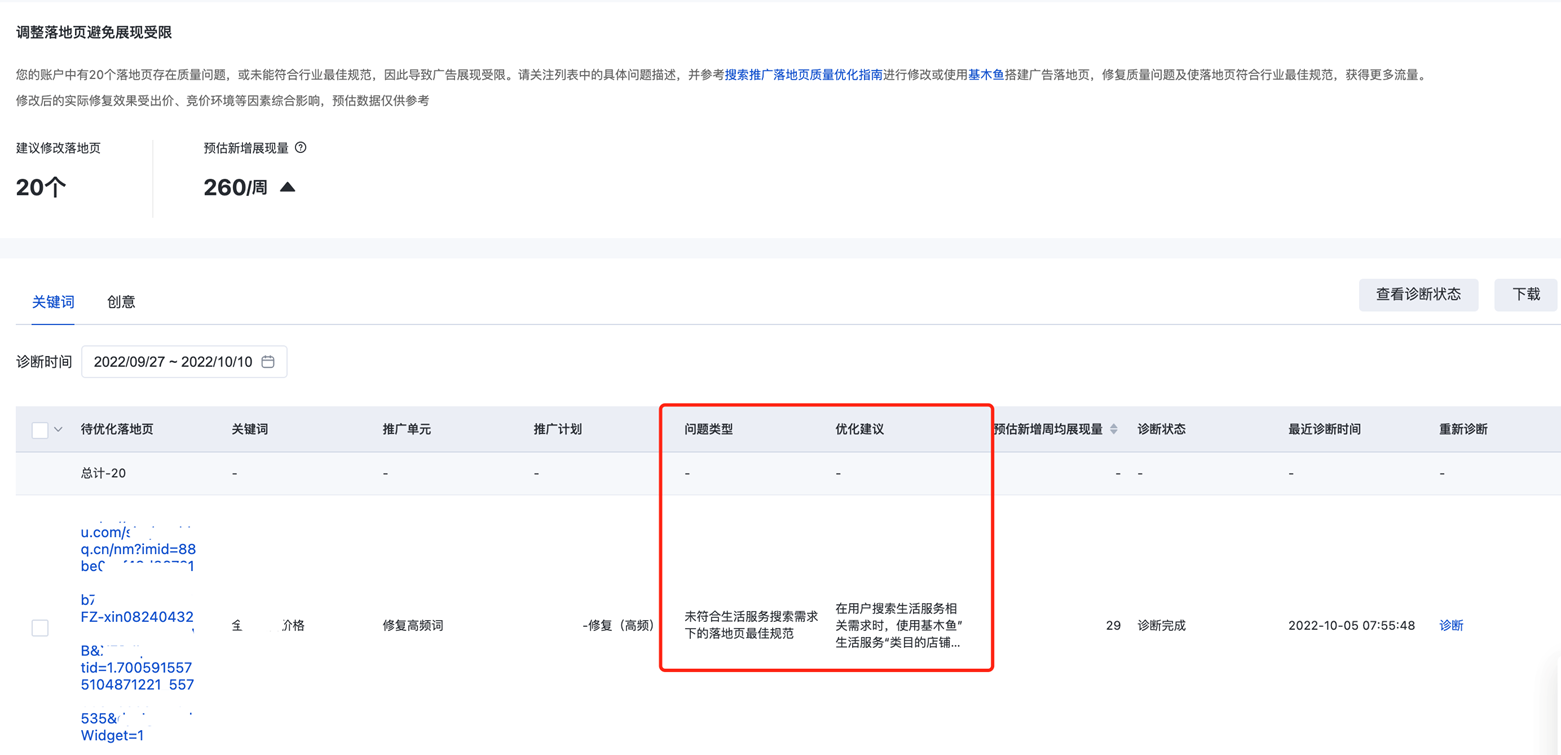Click the 下载 button
This screenshot has height=755, width=1561.
click(x=1525, y=295)
